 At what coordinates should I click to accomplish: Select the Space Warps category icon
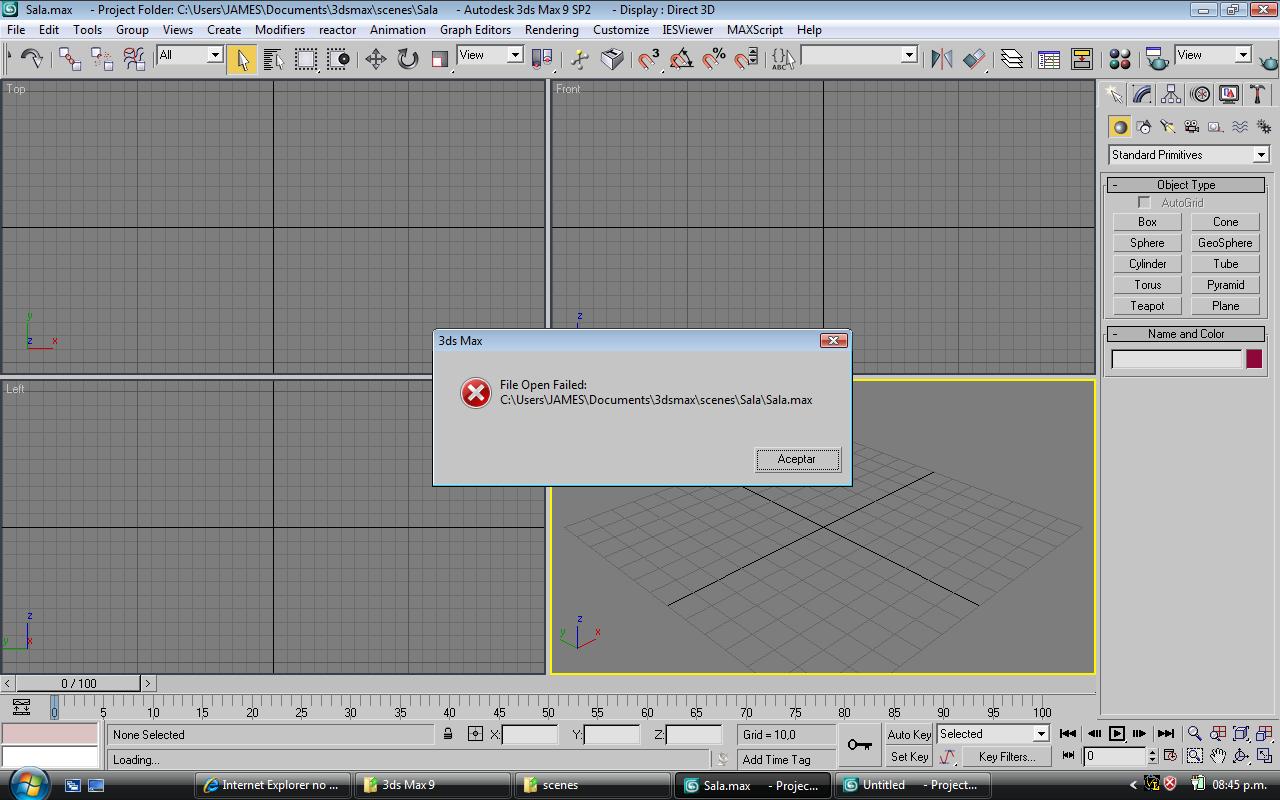[1240, 127]
